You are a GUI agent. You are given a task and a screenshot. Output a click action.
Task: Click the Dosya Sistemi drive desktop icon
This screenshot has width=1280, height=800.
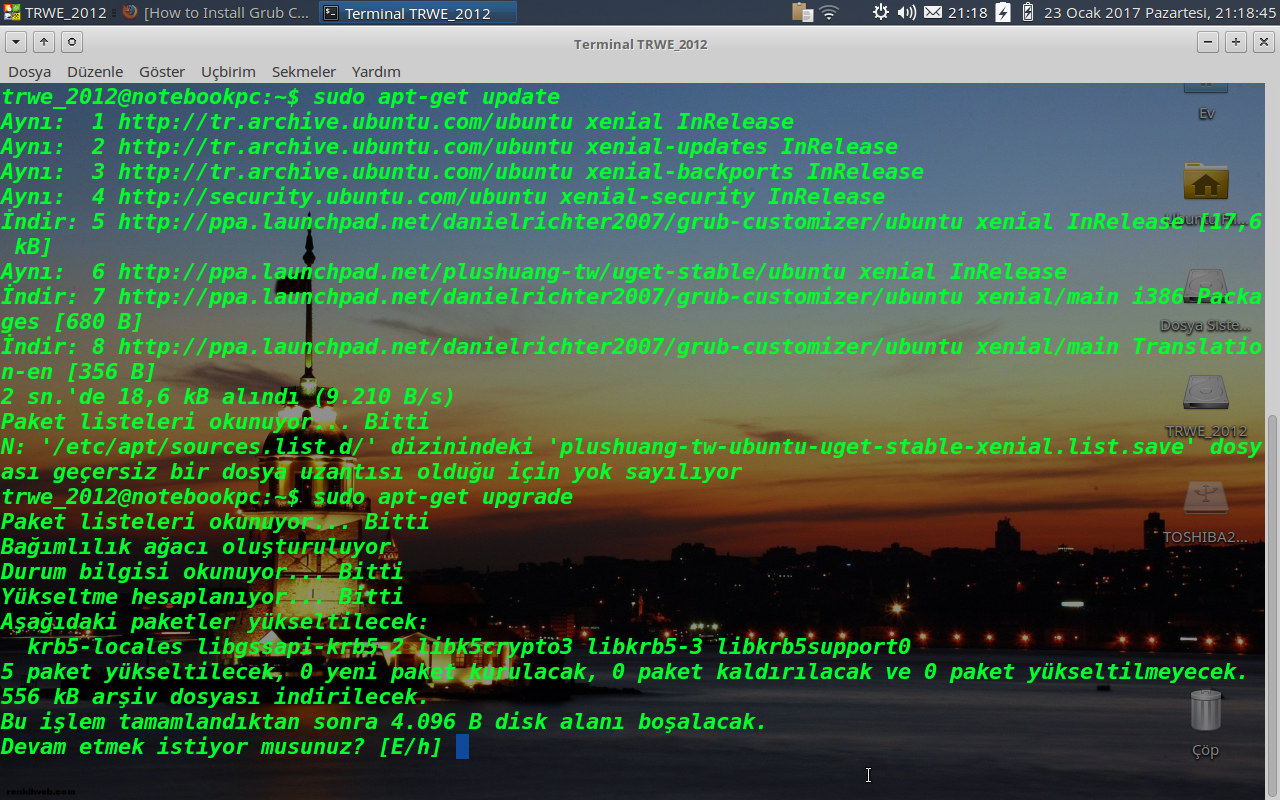click(1206, 287)
